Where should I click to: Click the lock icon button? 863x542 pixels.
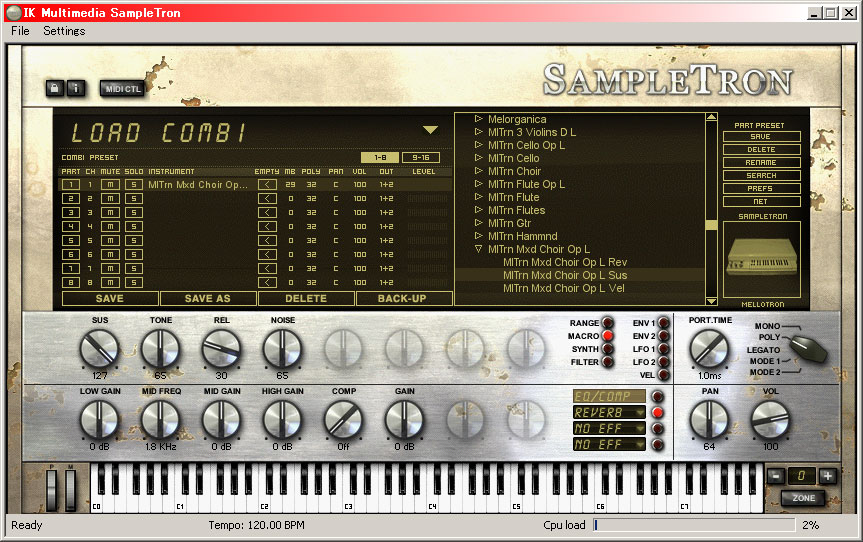coord(54,88)
